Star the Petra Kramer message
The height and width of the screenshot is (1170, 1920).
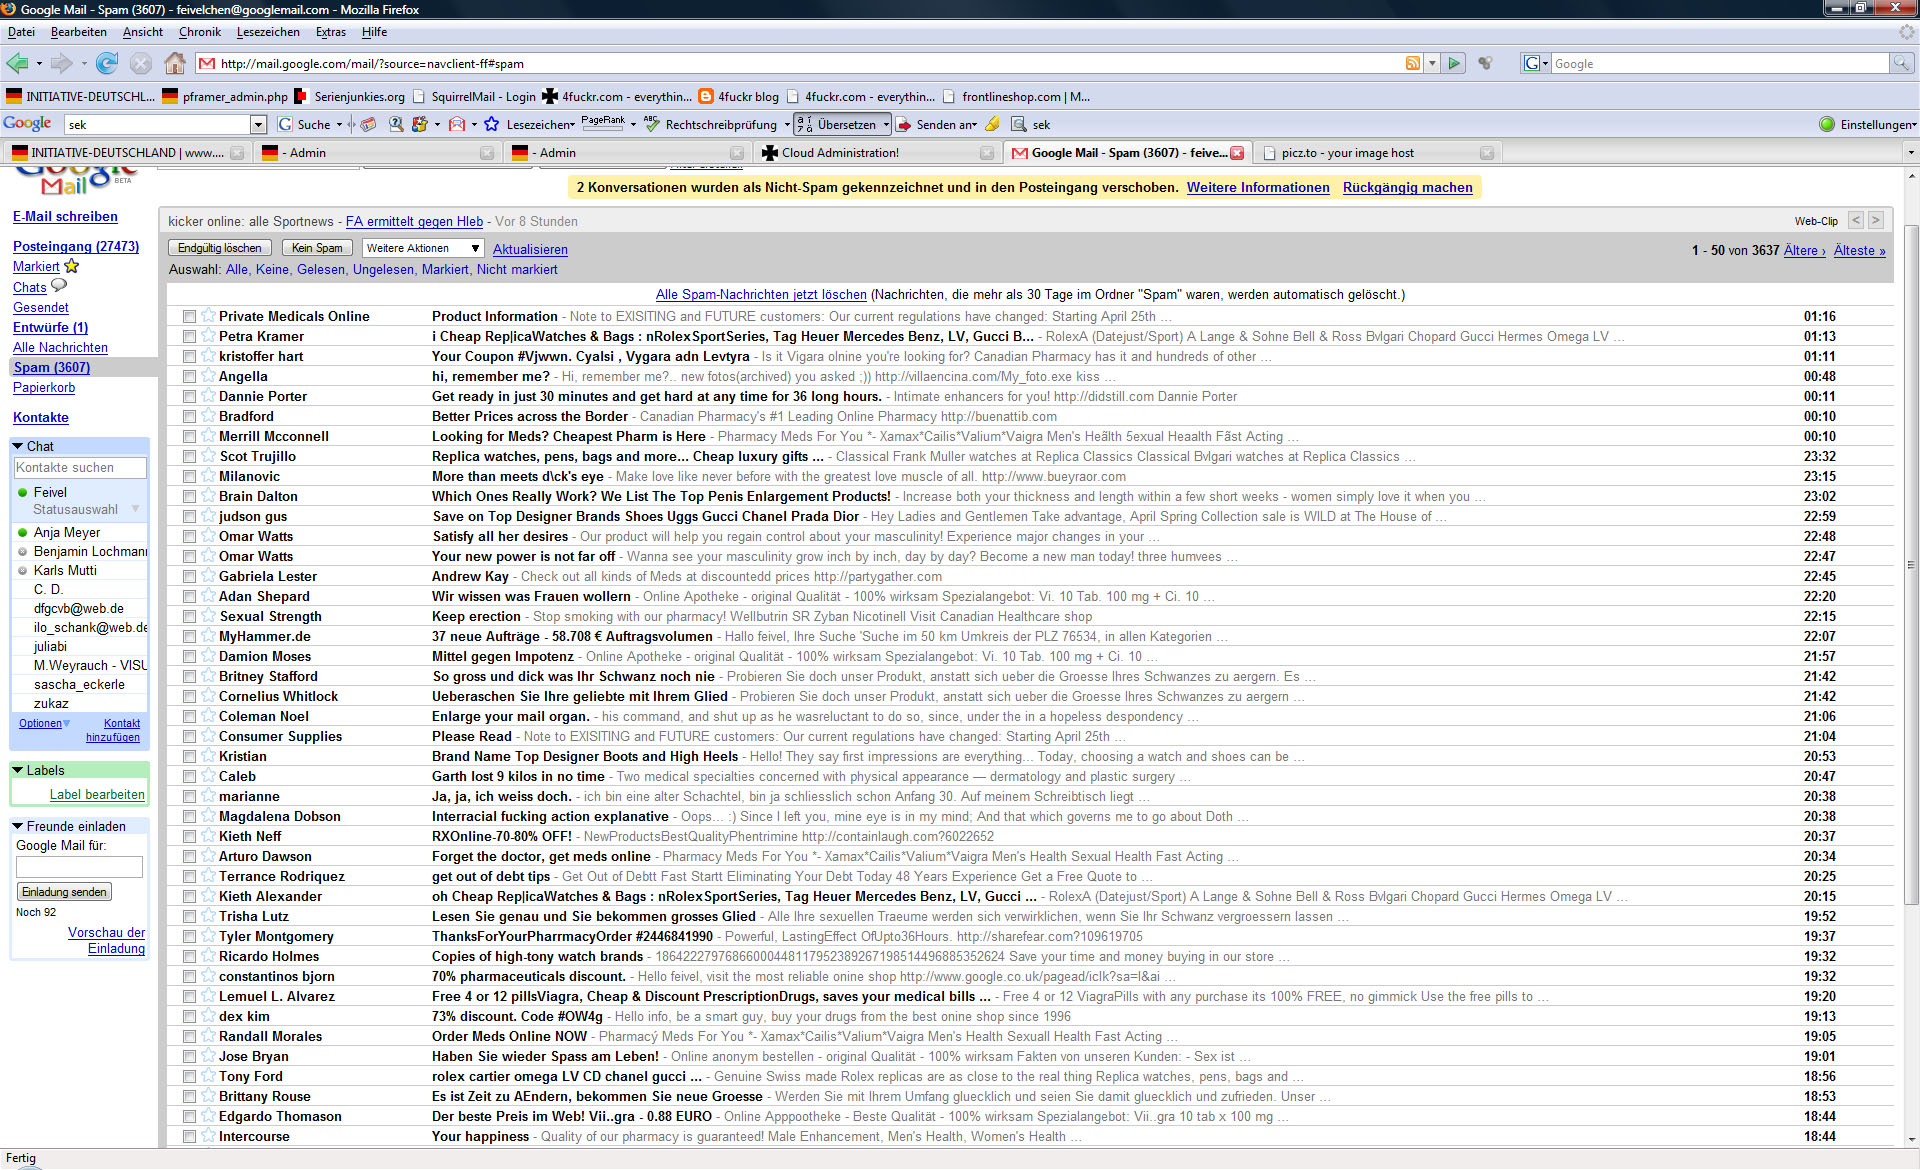click(x=208, y=336)
